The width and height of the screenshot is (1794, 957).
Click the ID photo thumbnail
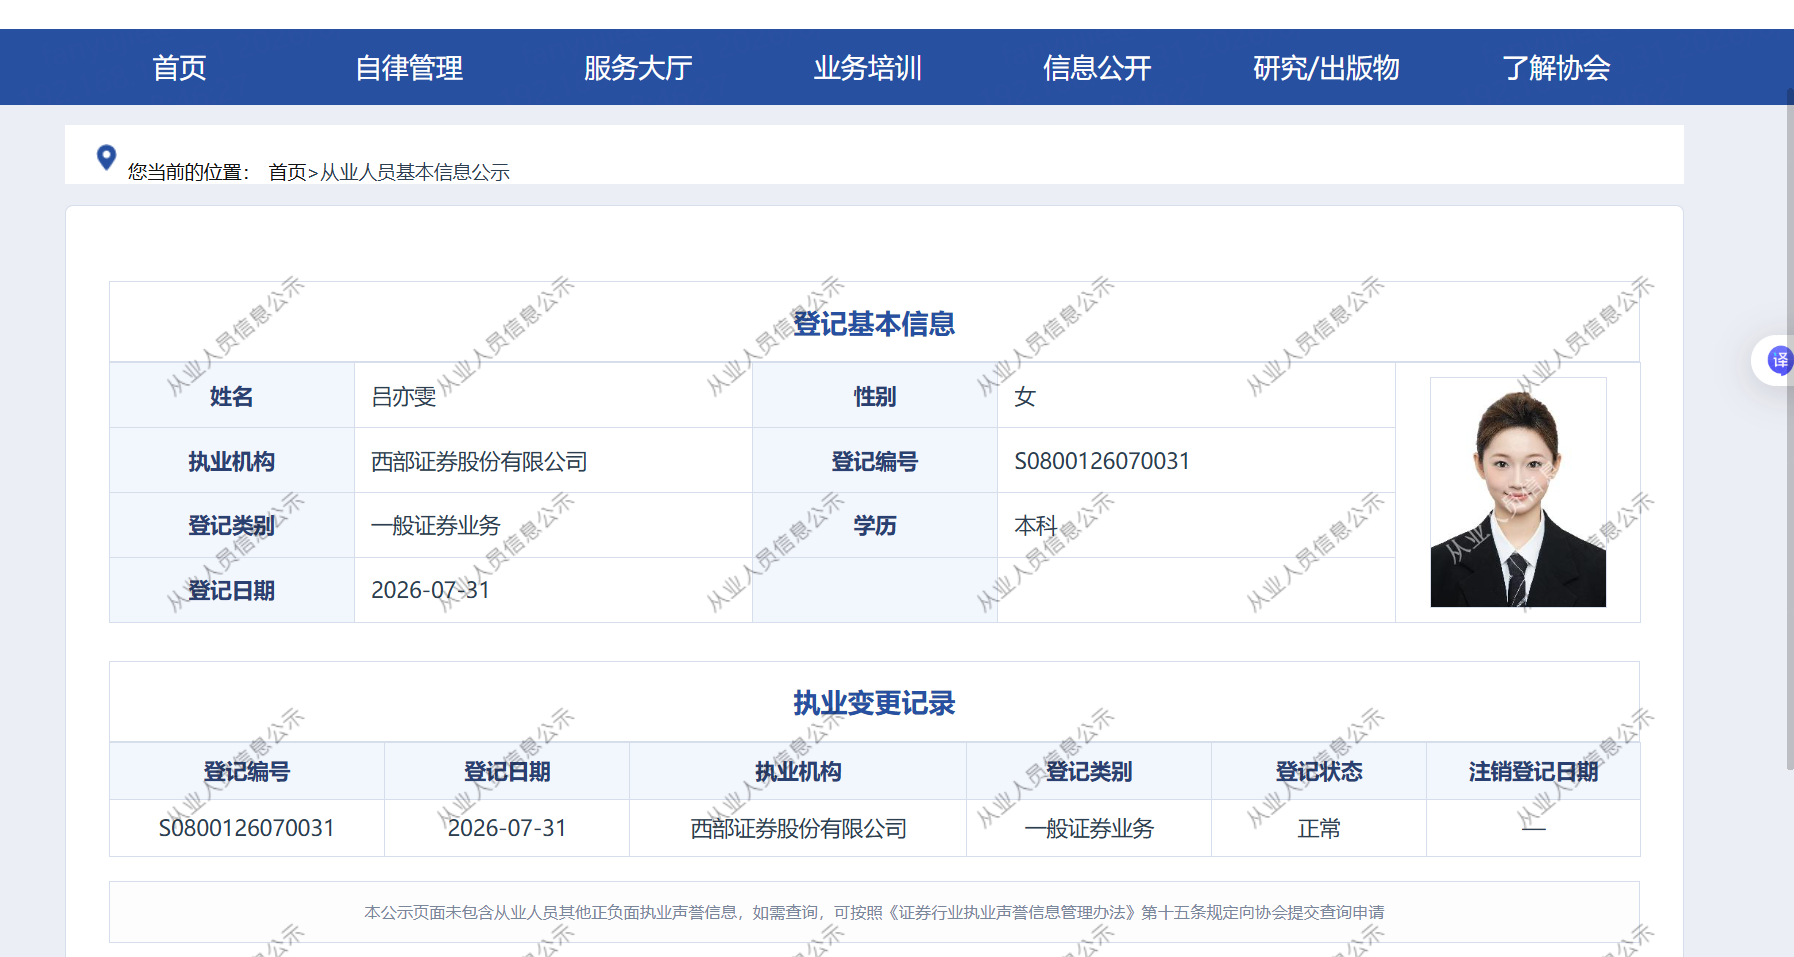pyautogui.click(x=1518, y=492)
